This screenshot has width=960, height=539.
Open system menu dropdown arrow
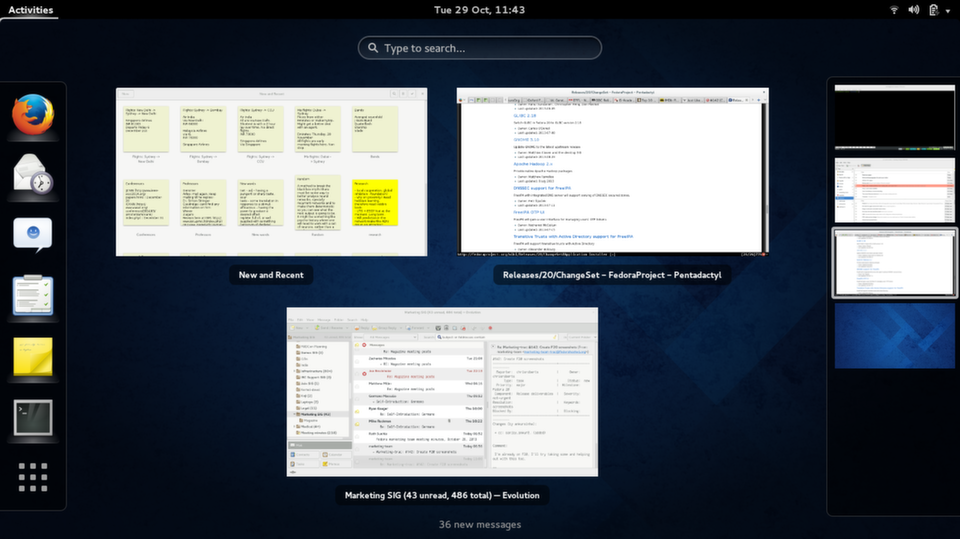(948, 10)
